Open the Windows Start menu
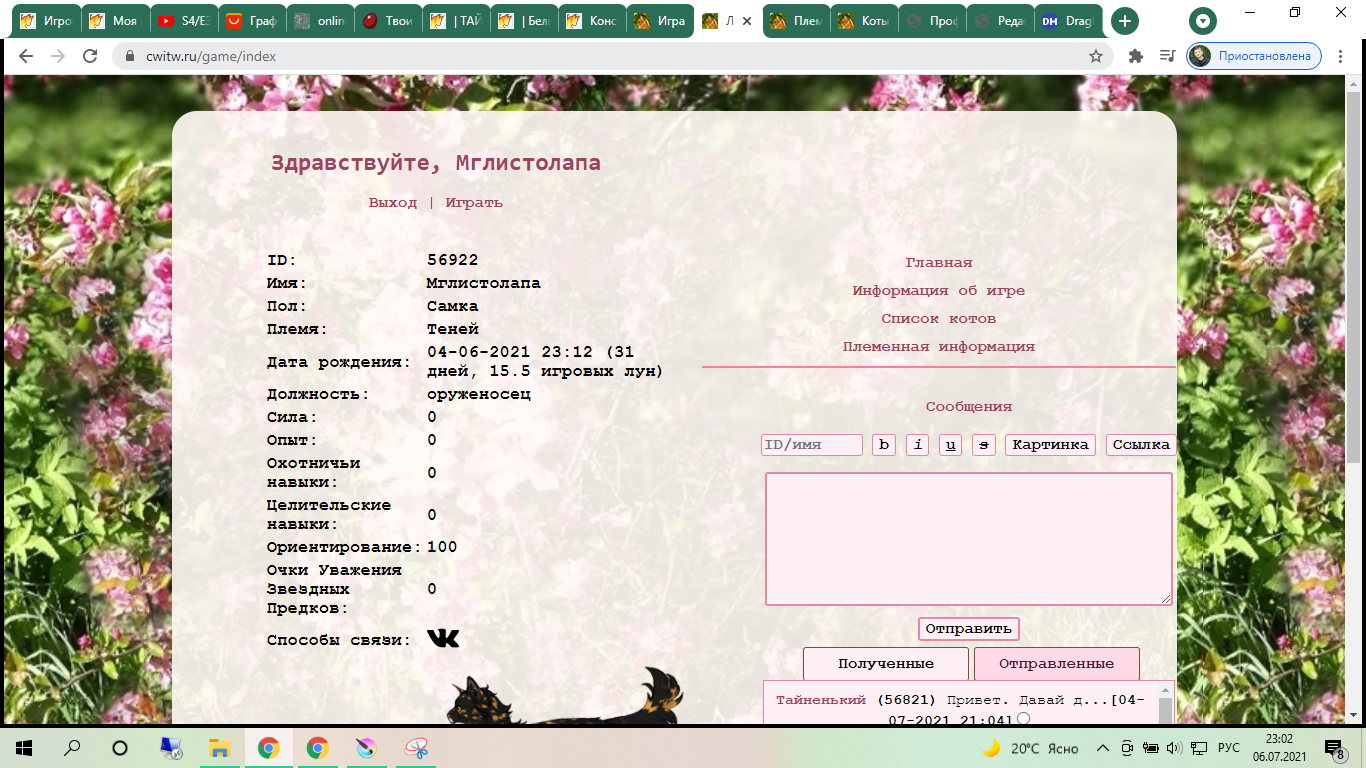This screenshot has height=768, width=1366. click(x=24, y=748)
